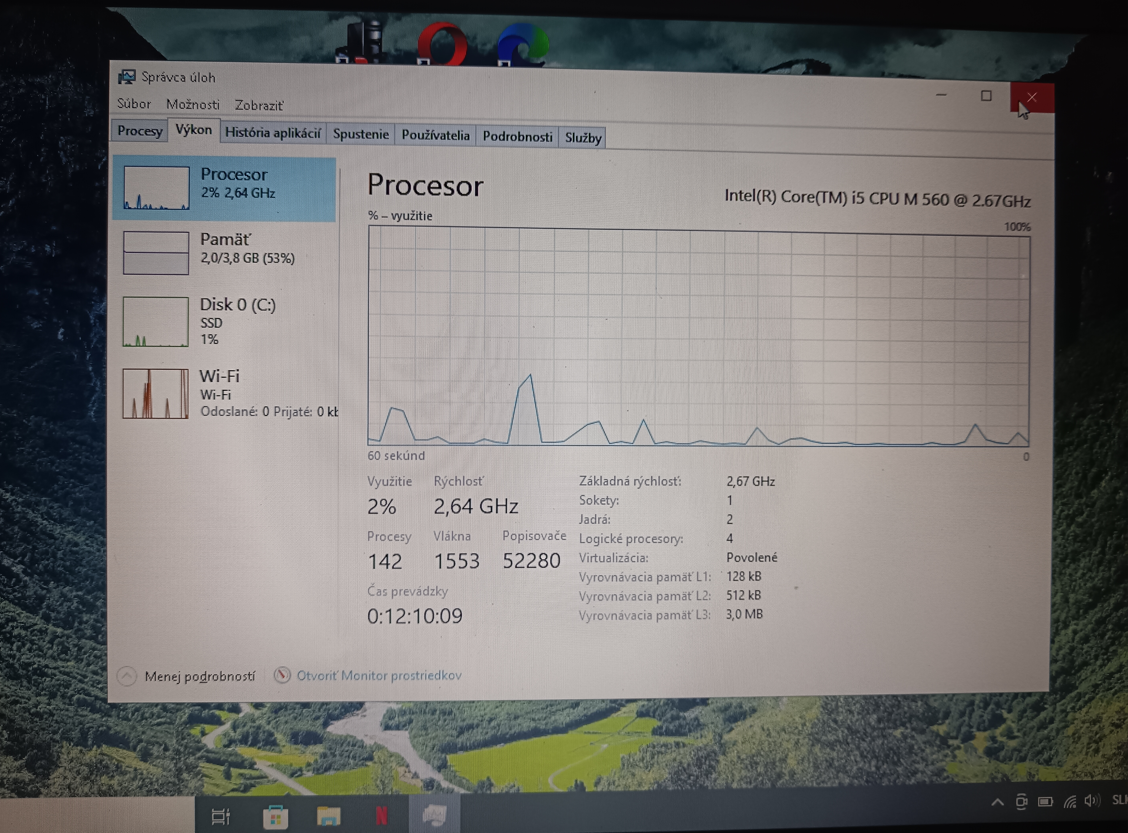Expand hidden icons with the tray chevron
Screen dimensions: 1128x833
(997, 800)
